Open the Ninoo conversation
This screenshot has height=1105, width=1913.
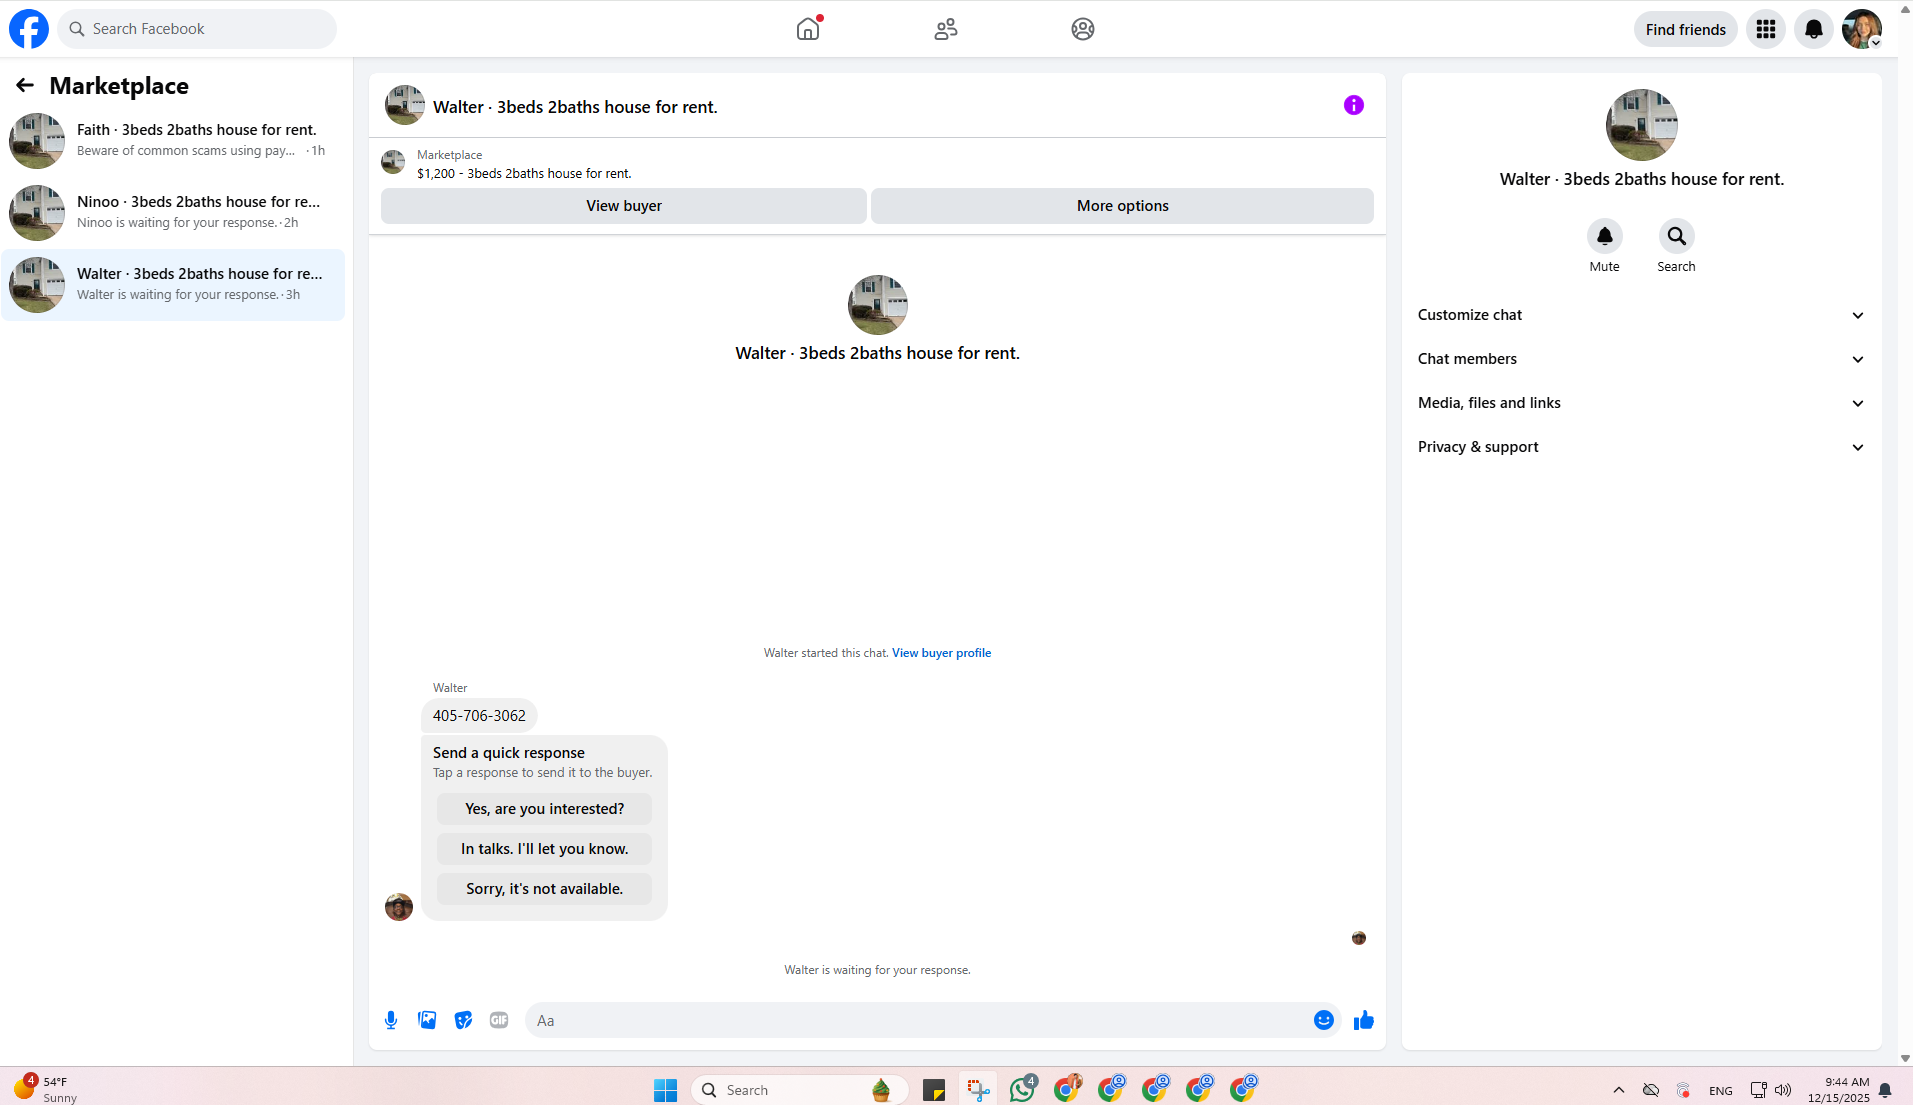click(173, 213)
